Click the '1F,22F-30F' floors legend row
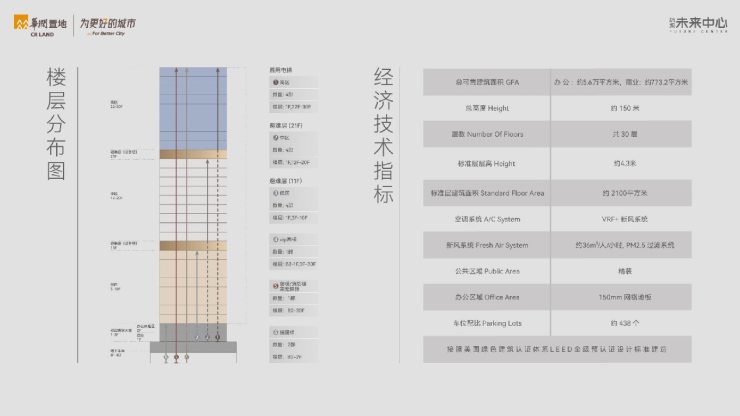Screen dimensions: 740x416 tap(294, 107)
